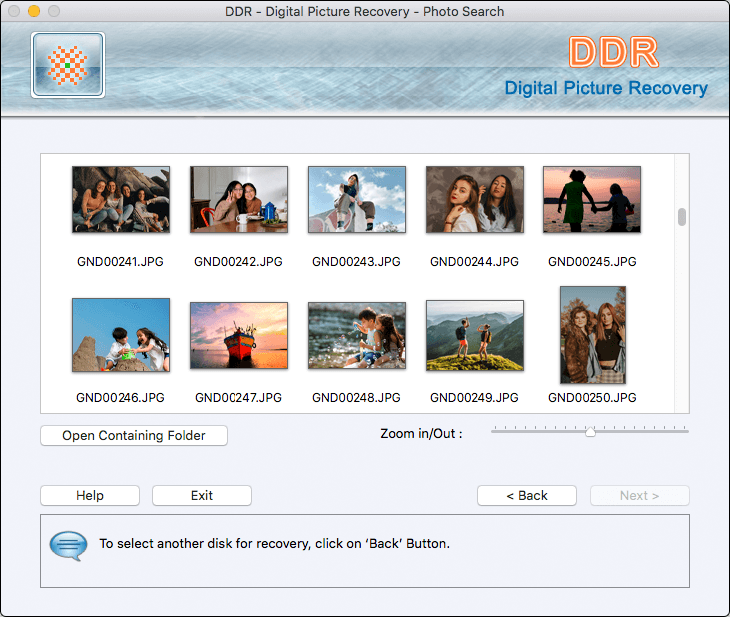Click the orange DDR brand logo text
The image size is (730, 617).
pos(614,52)
